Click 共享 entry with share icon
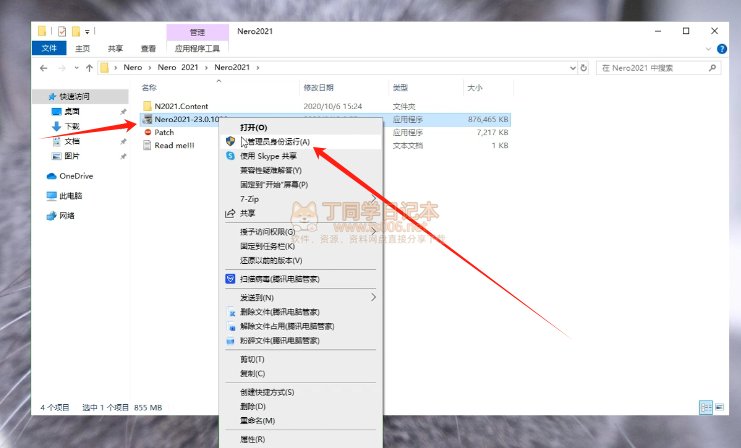Screen dimensions: 741x448 coord(301,213)
